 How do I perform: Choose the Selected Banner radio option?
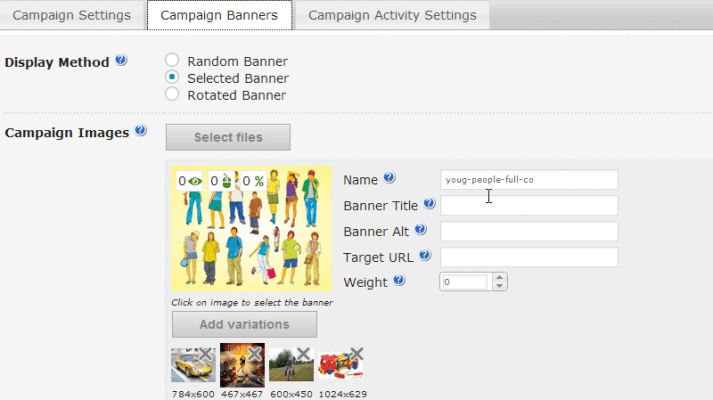coord(172,78)
